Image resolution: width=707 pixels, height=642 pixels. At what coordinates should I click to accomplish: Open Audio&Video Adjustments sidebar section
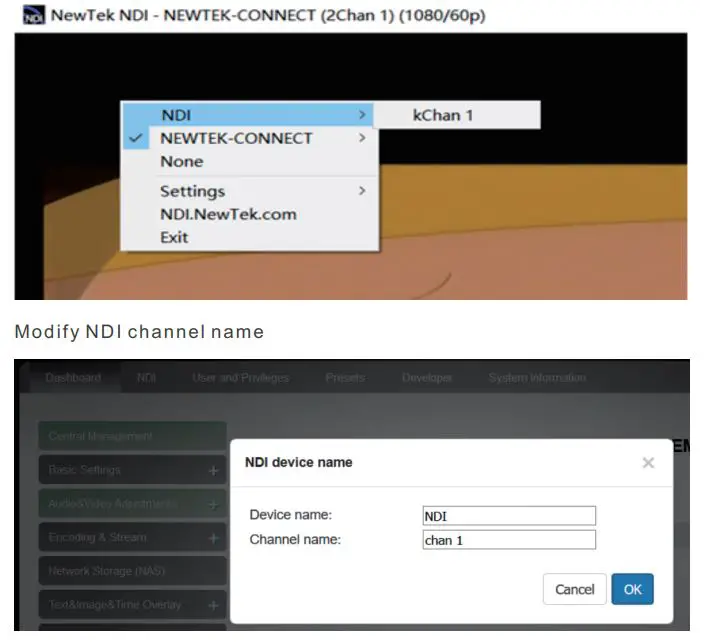(133, 504)
